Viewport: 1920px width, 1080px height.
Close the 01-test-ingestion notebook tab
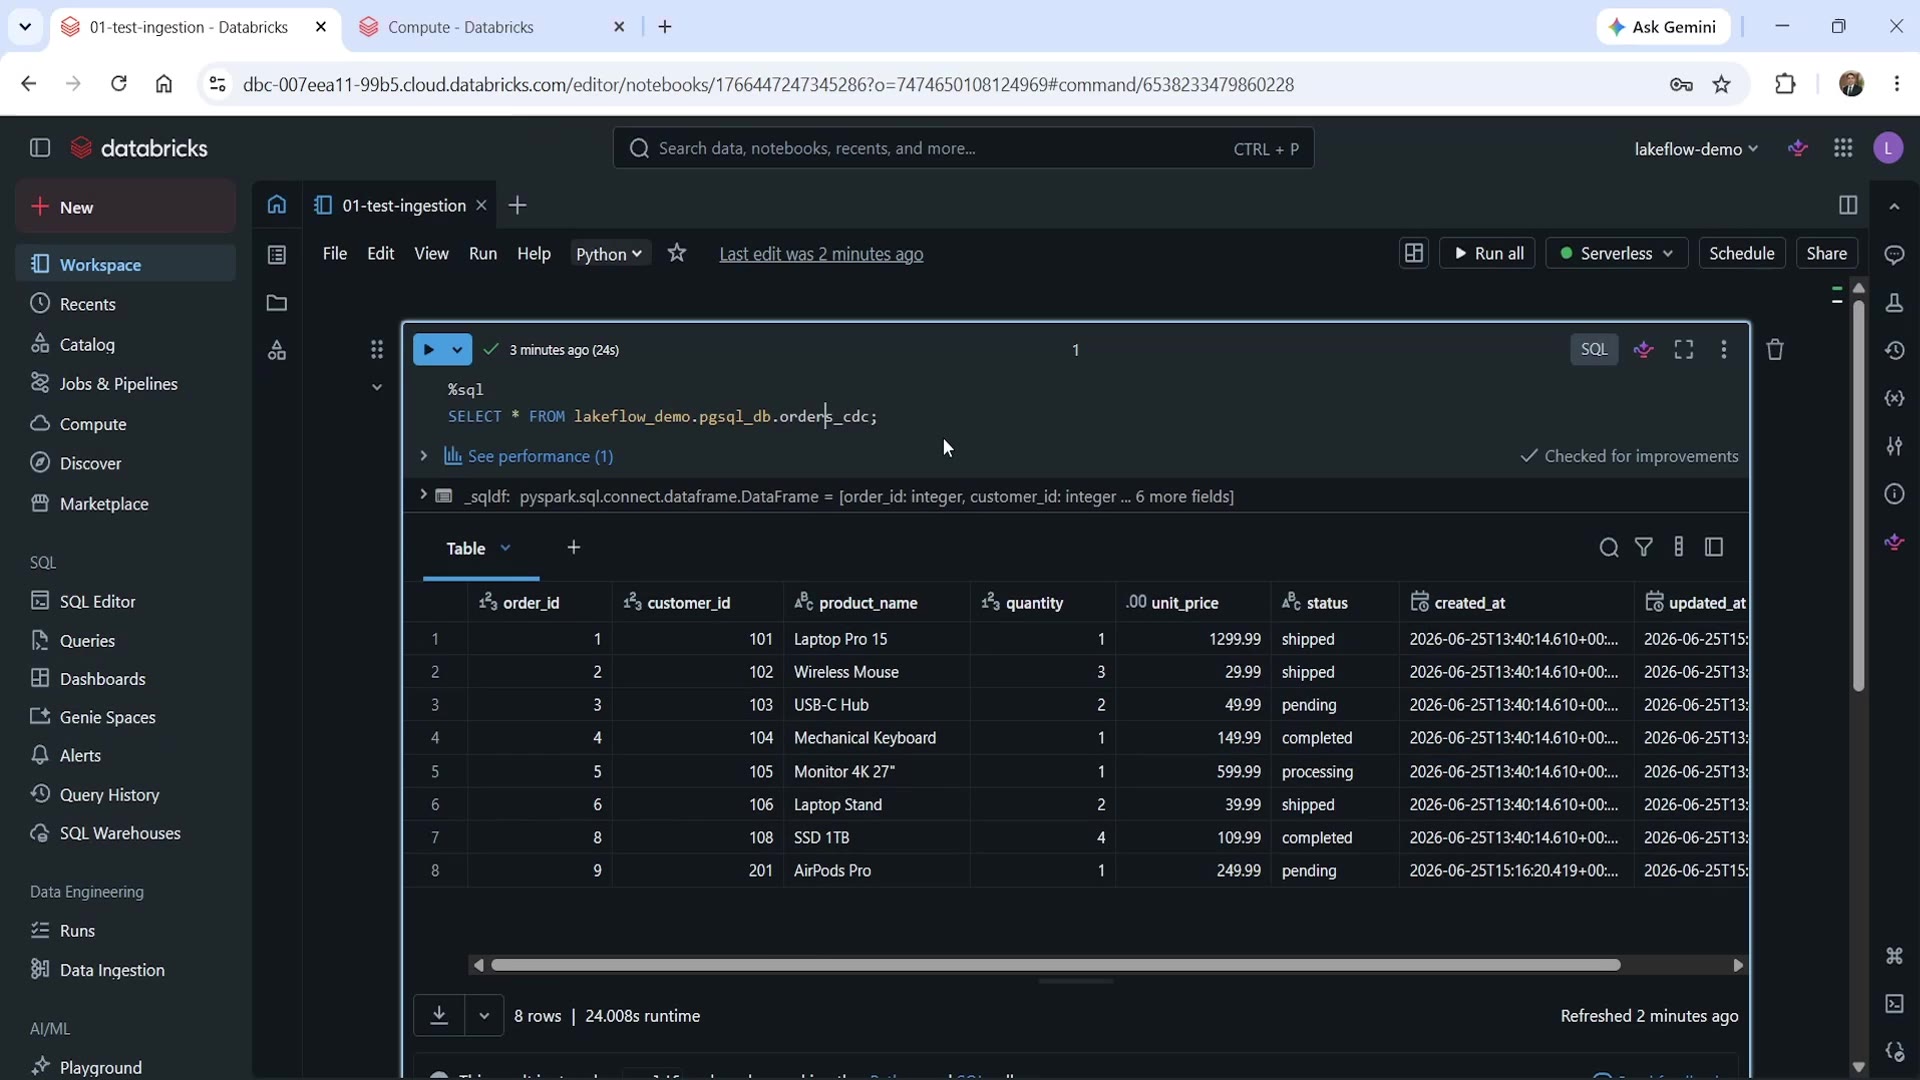(x=481, y=205)
